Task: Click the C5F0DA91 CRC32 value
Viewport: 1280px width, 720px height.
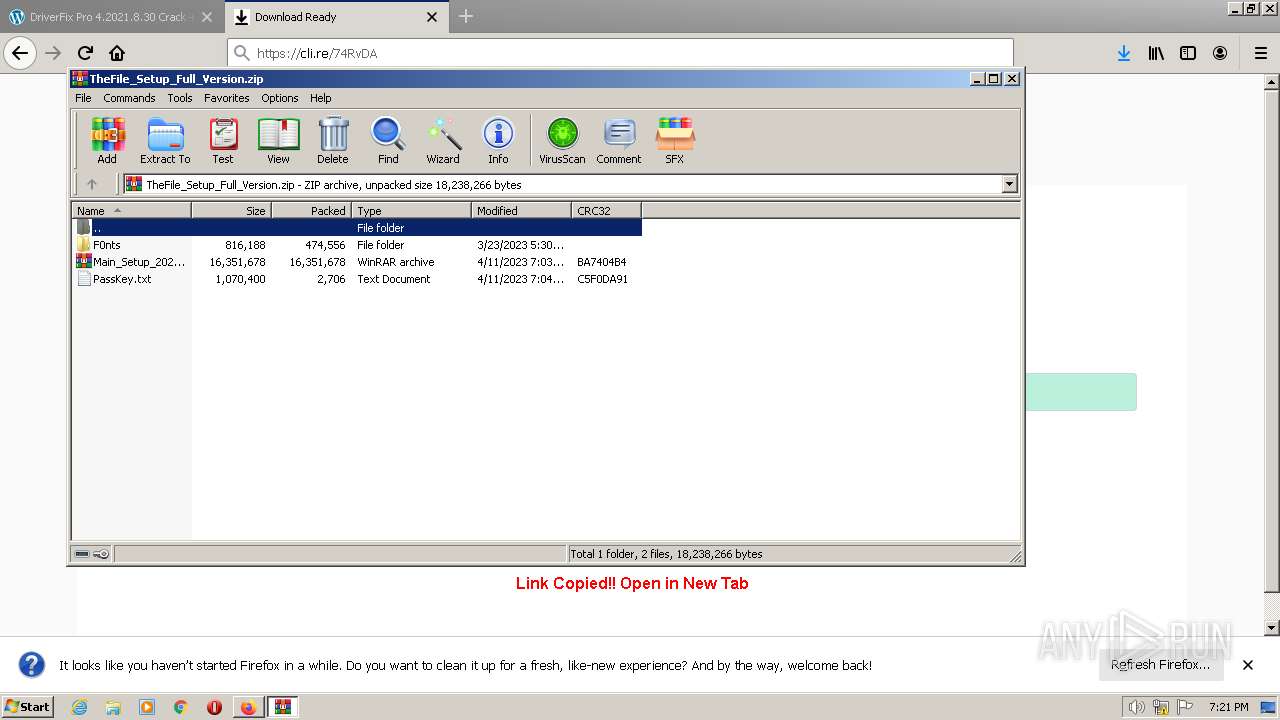Action: (603, 279)
